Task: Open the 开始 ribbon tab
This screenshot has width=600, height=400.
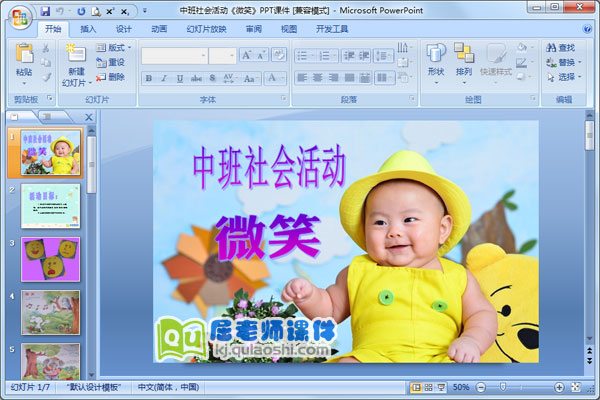Action: click(53, 29)
